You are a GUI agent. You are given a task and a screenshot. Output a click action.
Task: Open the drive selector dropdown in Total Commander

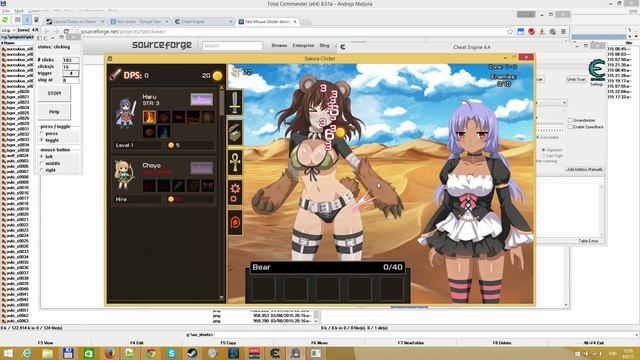click(x=13, y=30)
